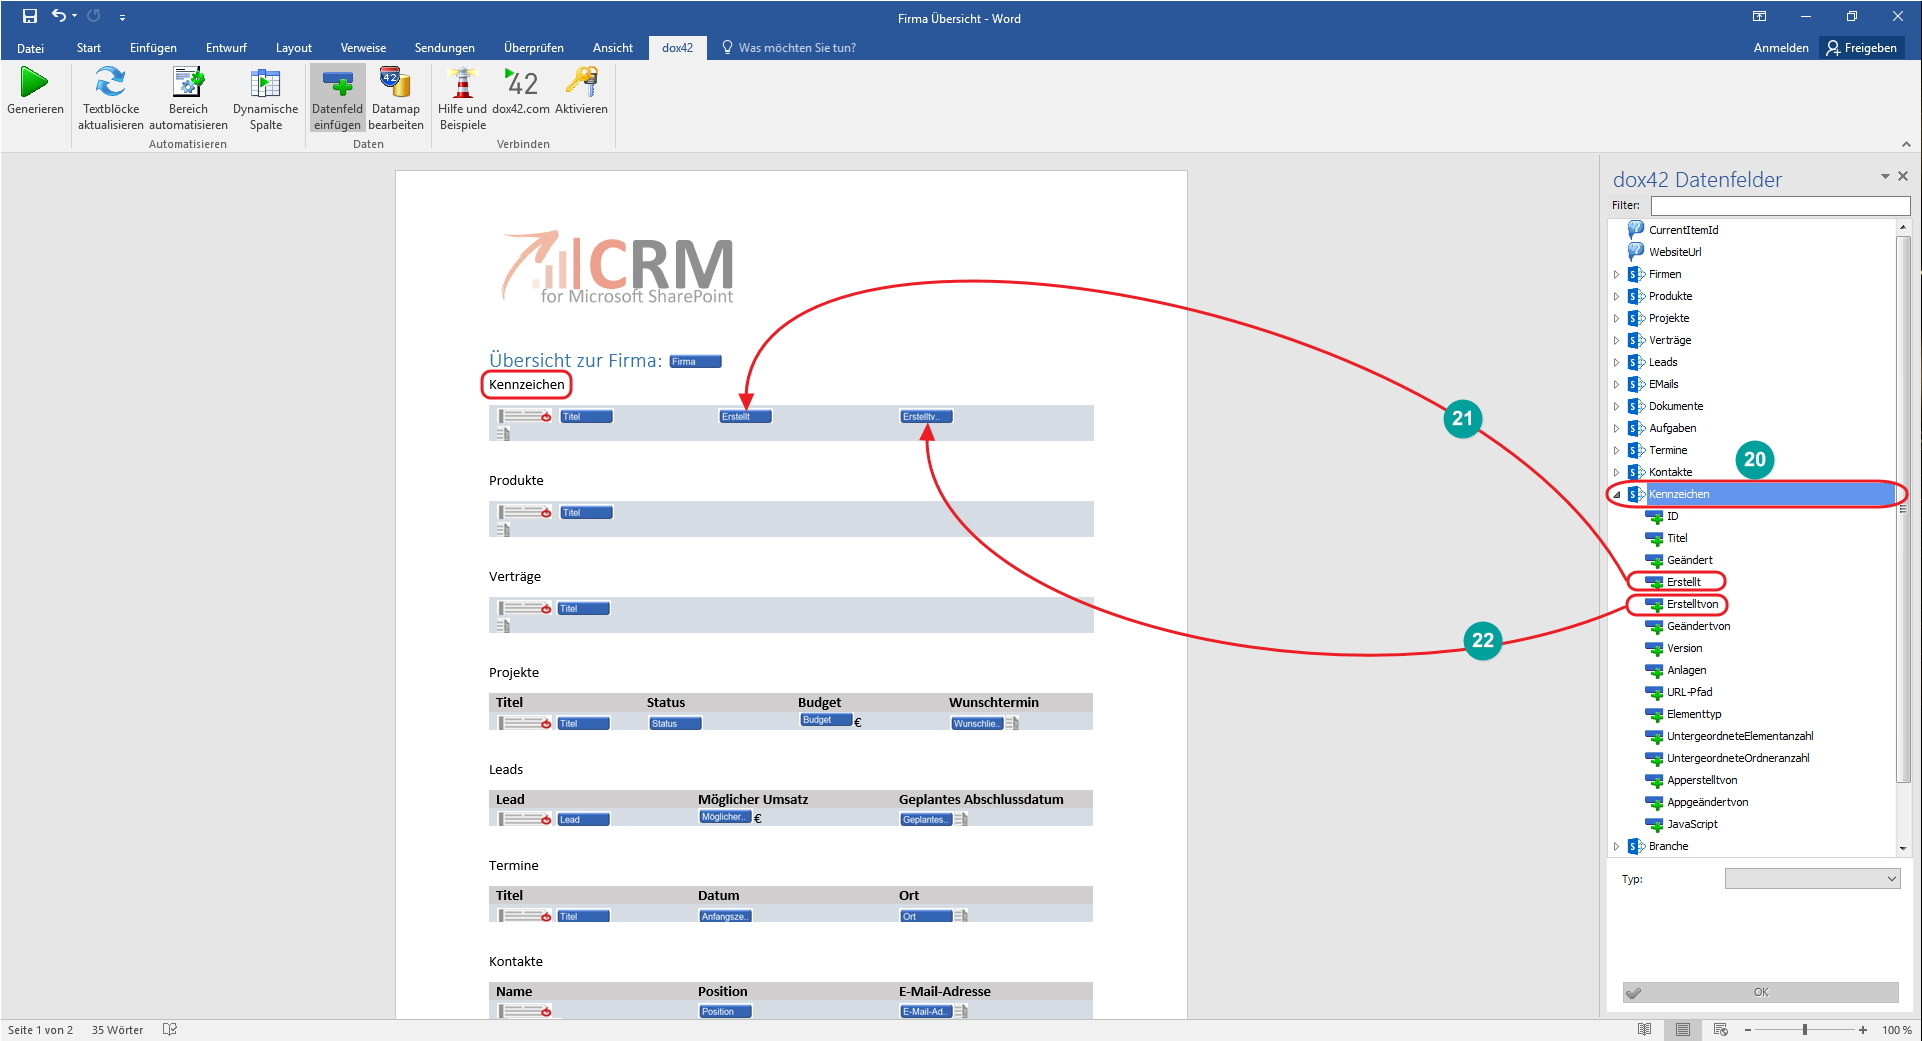Click the Generieren play icon
The width and height of the screenshot is (1922, 1041).
pos(35,82)
